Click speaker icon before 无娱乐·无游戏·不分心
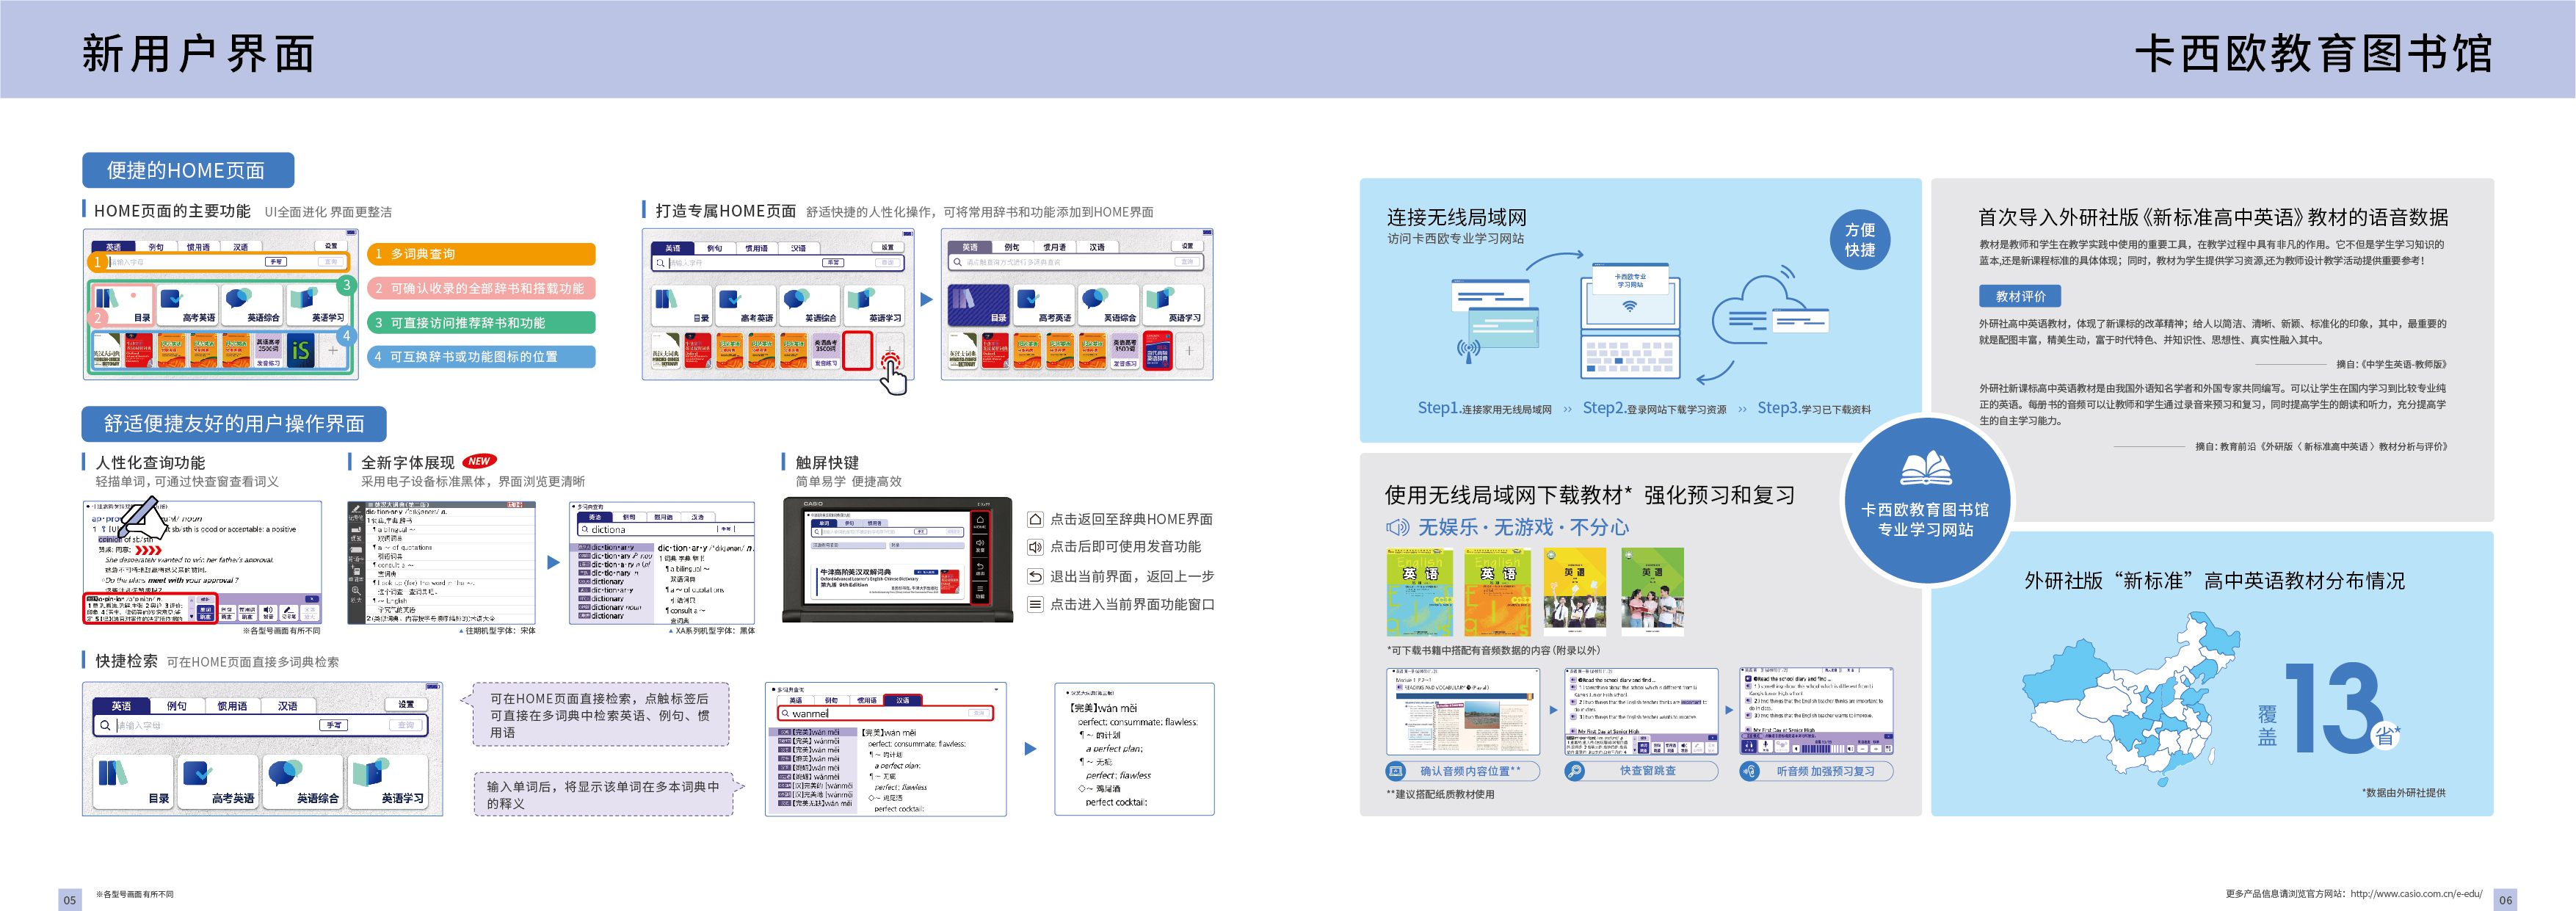The height and width of the screenshot is (911, 2576). click(x=1397, y=527)
